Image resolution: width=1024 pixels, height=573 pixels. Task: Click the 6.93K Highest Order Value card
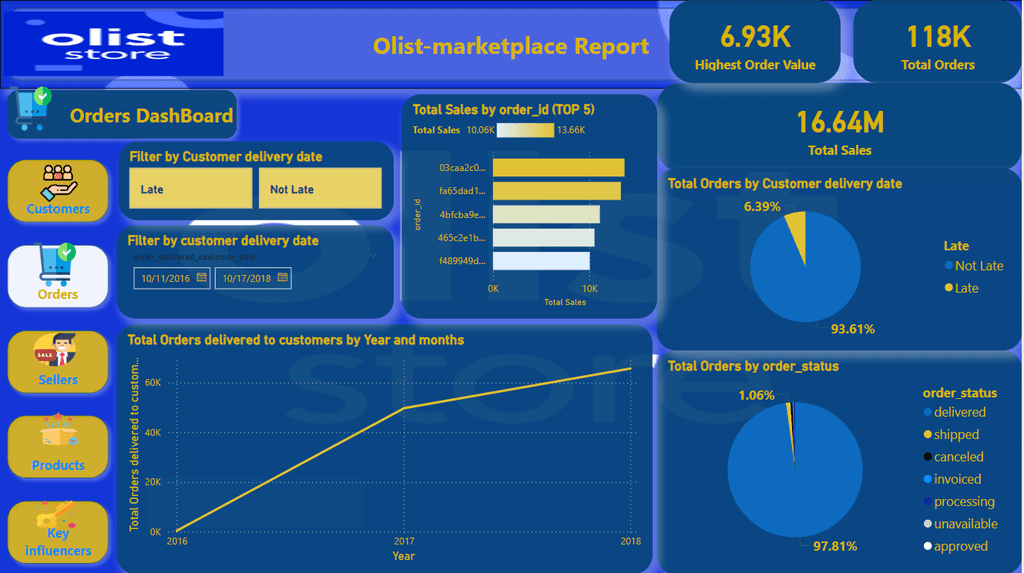[x=754, y=42]
